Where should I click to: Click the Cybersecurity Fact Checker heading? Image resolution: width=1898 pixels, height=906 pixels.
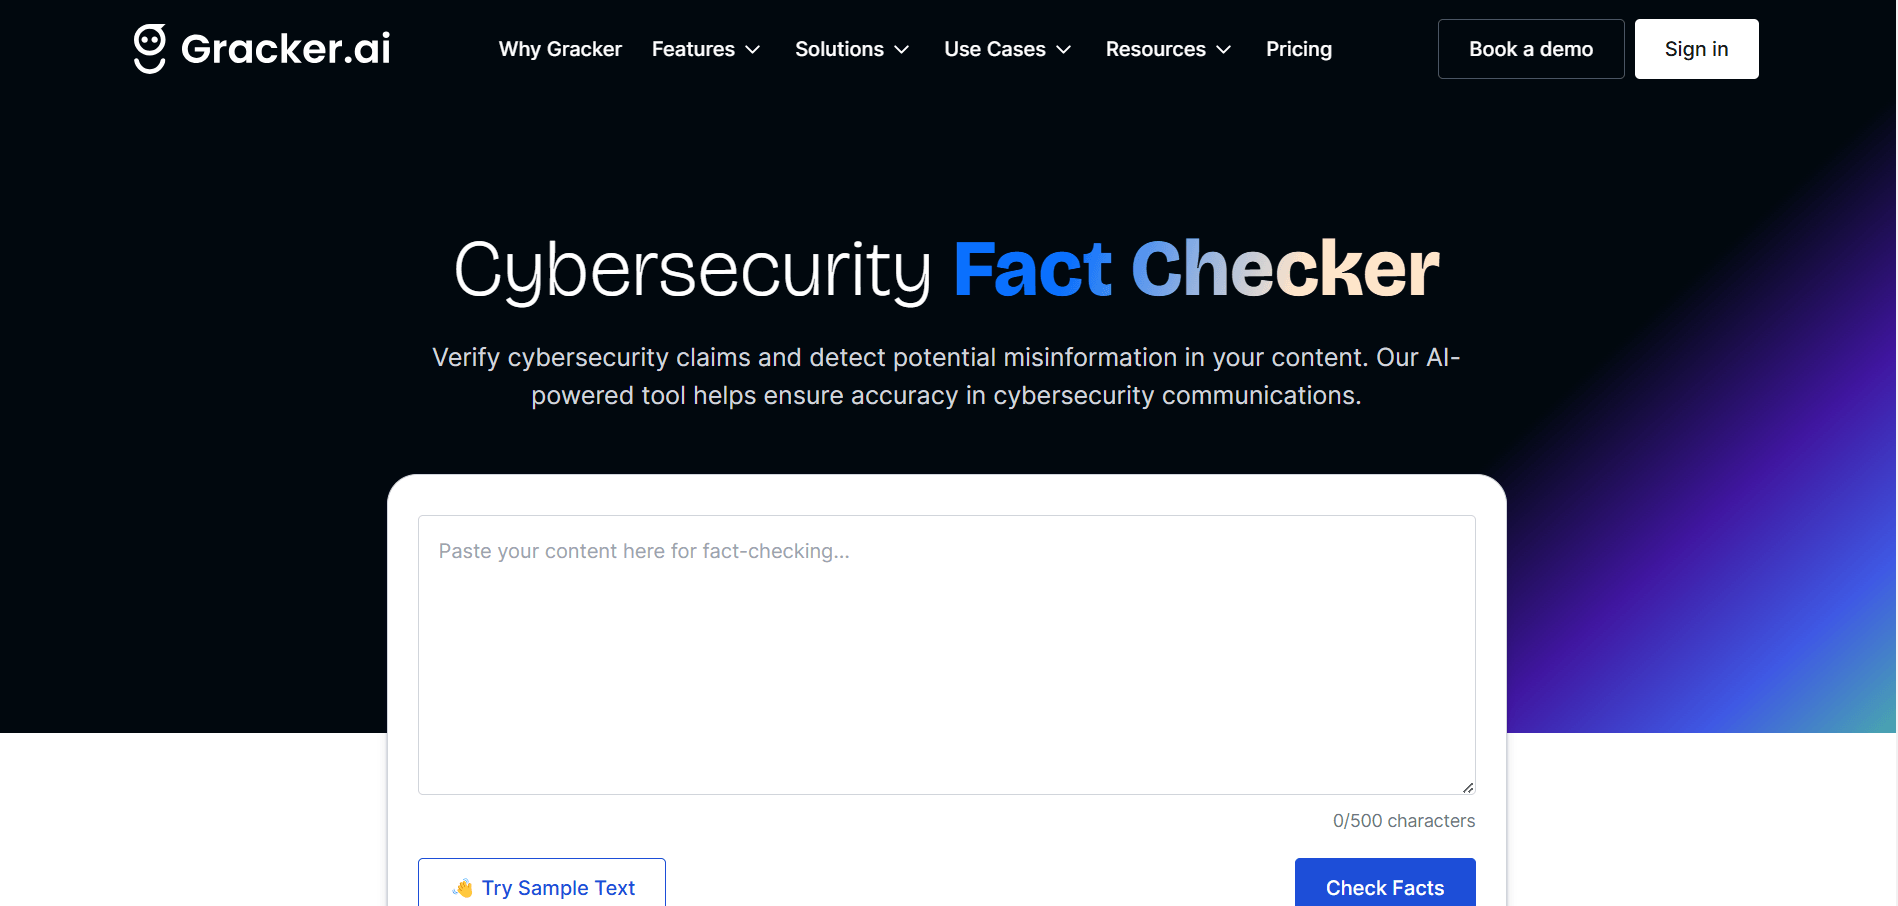coord(946,270)
